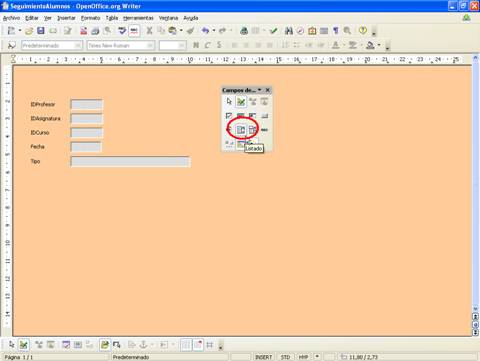Open Find and Replace binoculars icon
The width and height of the screenshot is (480, 361).
click(x=289, y=31)
